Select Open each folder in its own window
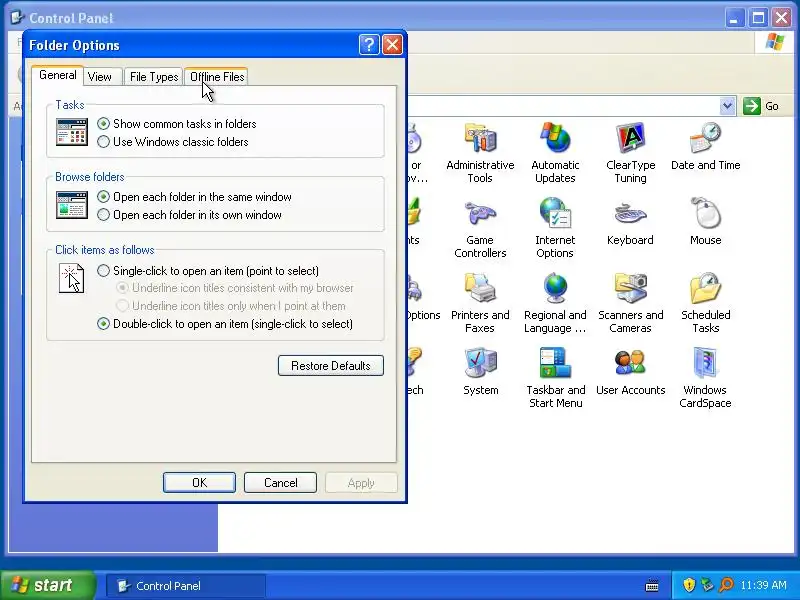800x600 pixels. (x=189, y=215)
